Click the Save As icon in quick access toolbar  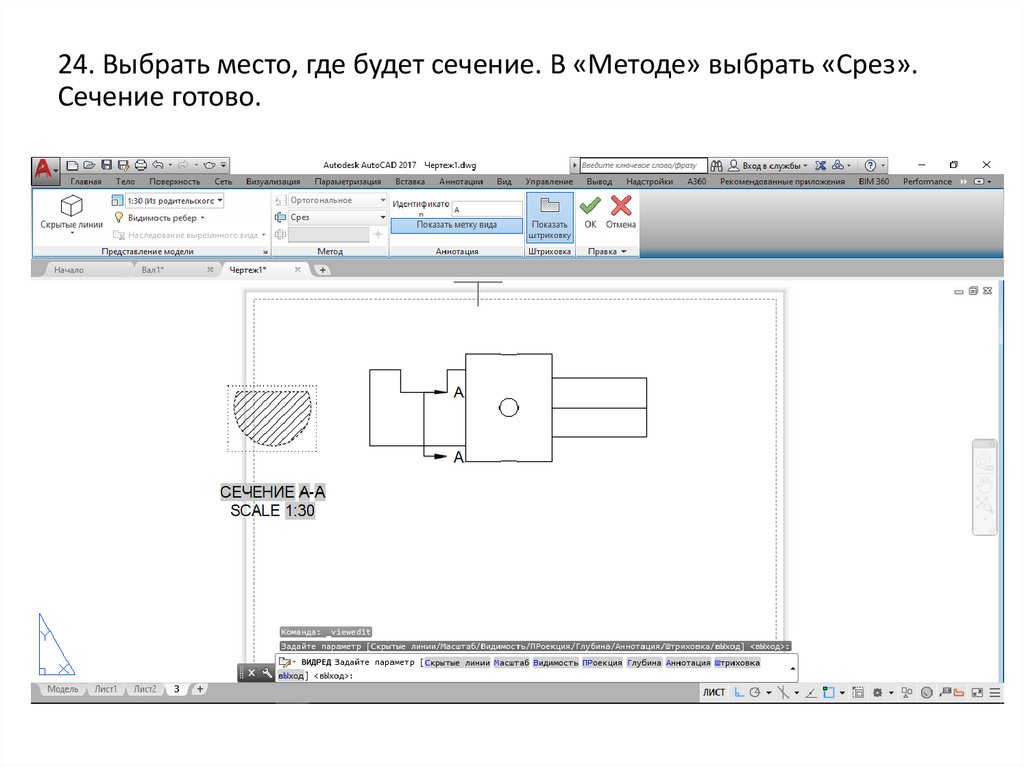(123, 165)
